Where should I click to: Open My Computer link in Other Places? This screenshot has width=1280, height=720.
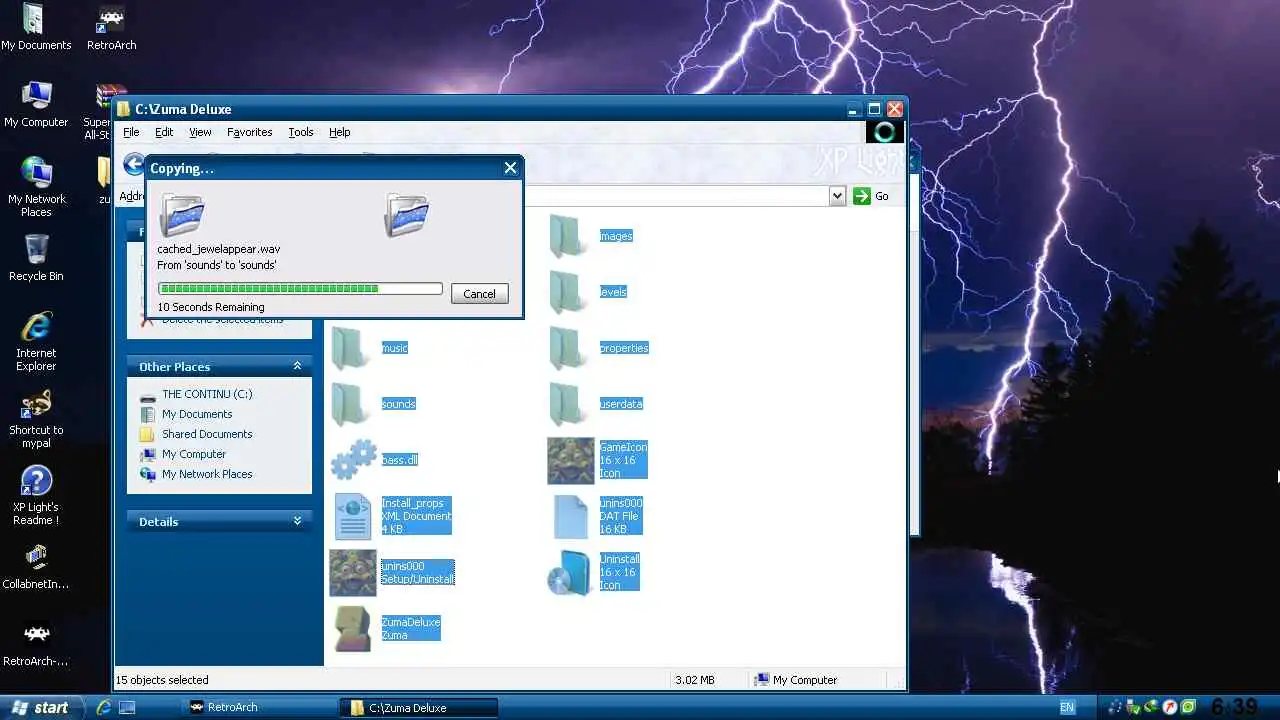(x=194, y=454)
